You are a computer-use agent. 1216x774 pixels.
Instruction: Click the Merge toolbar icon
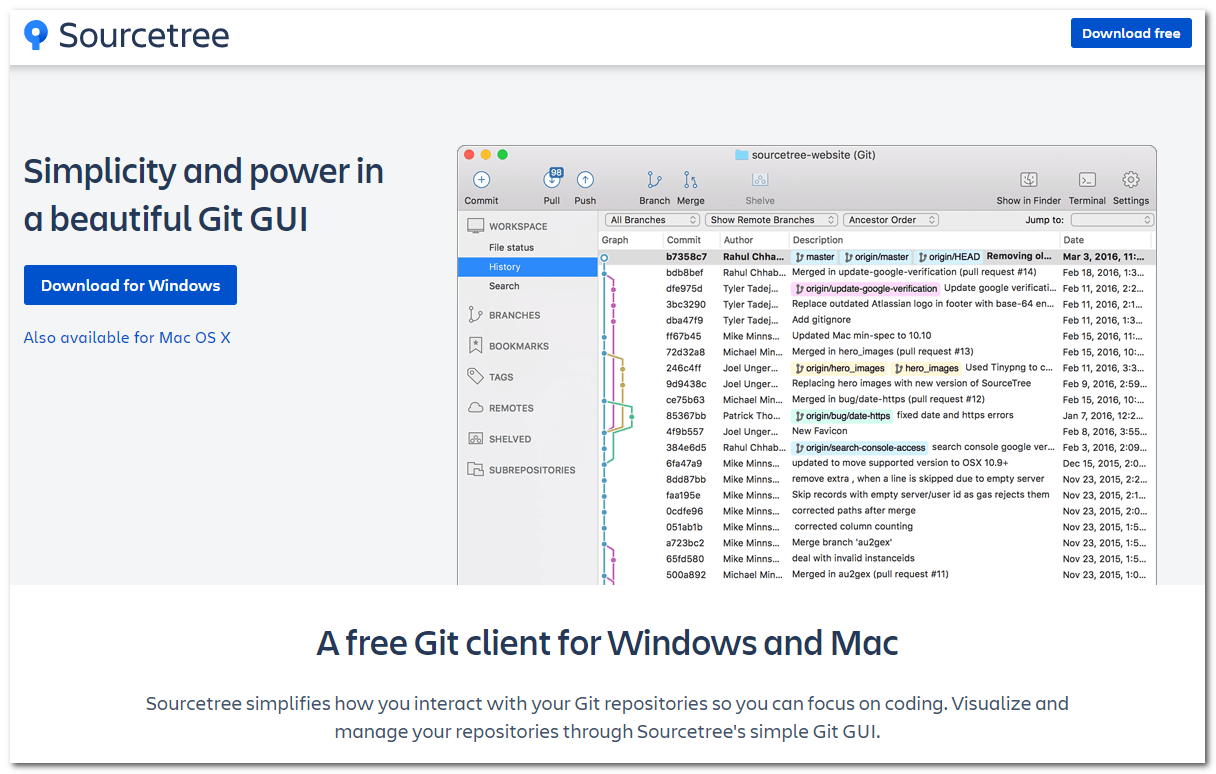pos(690,180)
